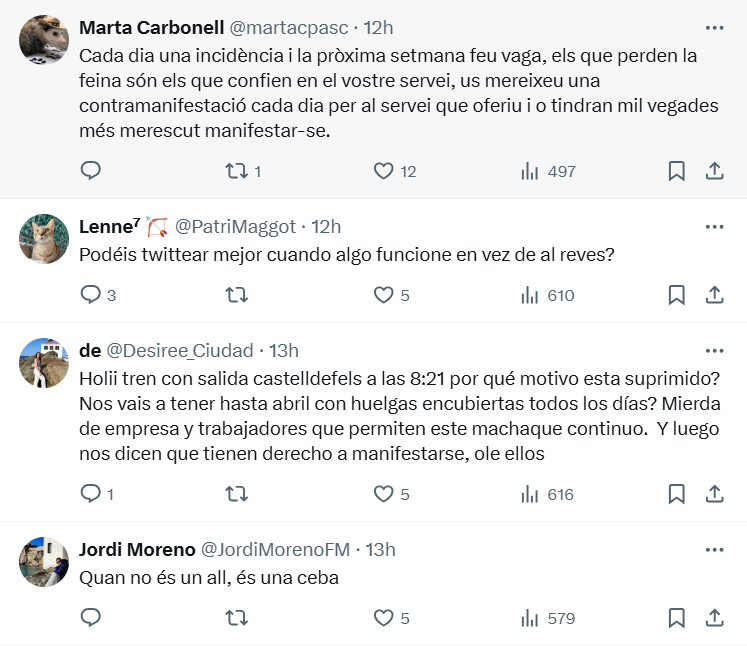The image size is (747, 646).
Task: Open replies to Lenne's tweet
Action: point(98,295)
